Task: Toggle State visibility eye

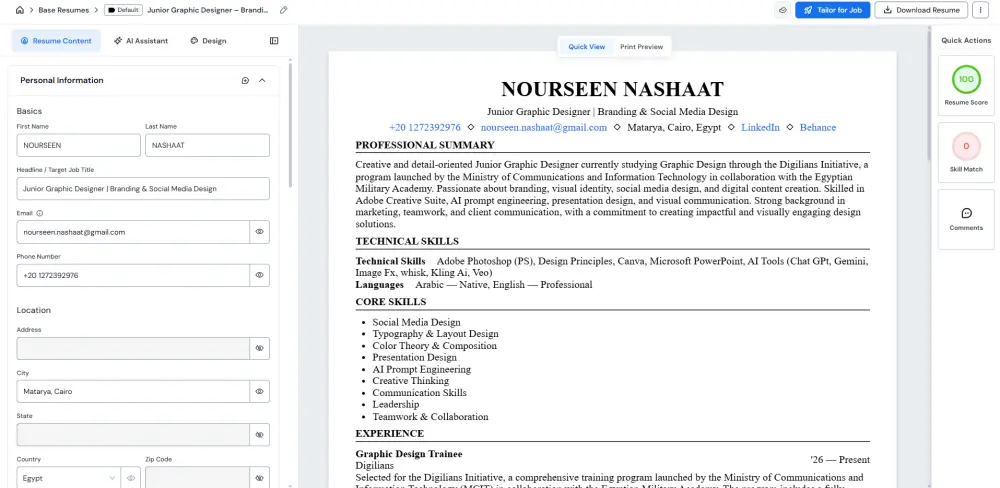Action: point(260,434)
